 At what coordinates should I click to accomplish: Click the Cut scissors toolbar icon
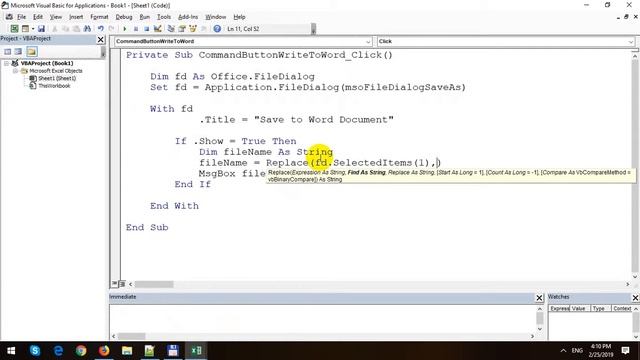[55, 29]
